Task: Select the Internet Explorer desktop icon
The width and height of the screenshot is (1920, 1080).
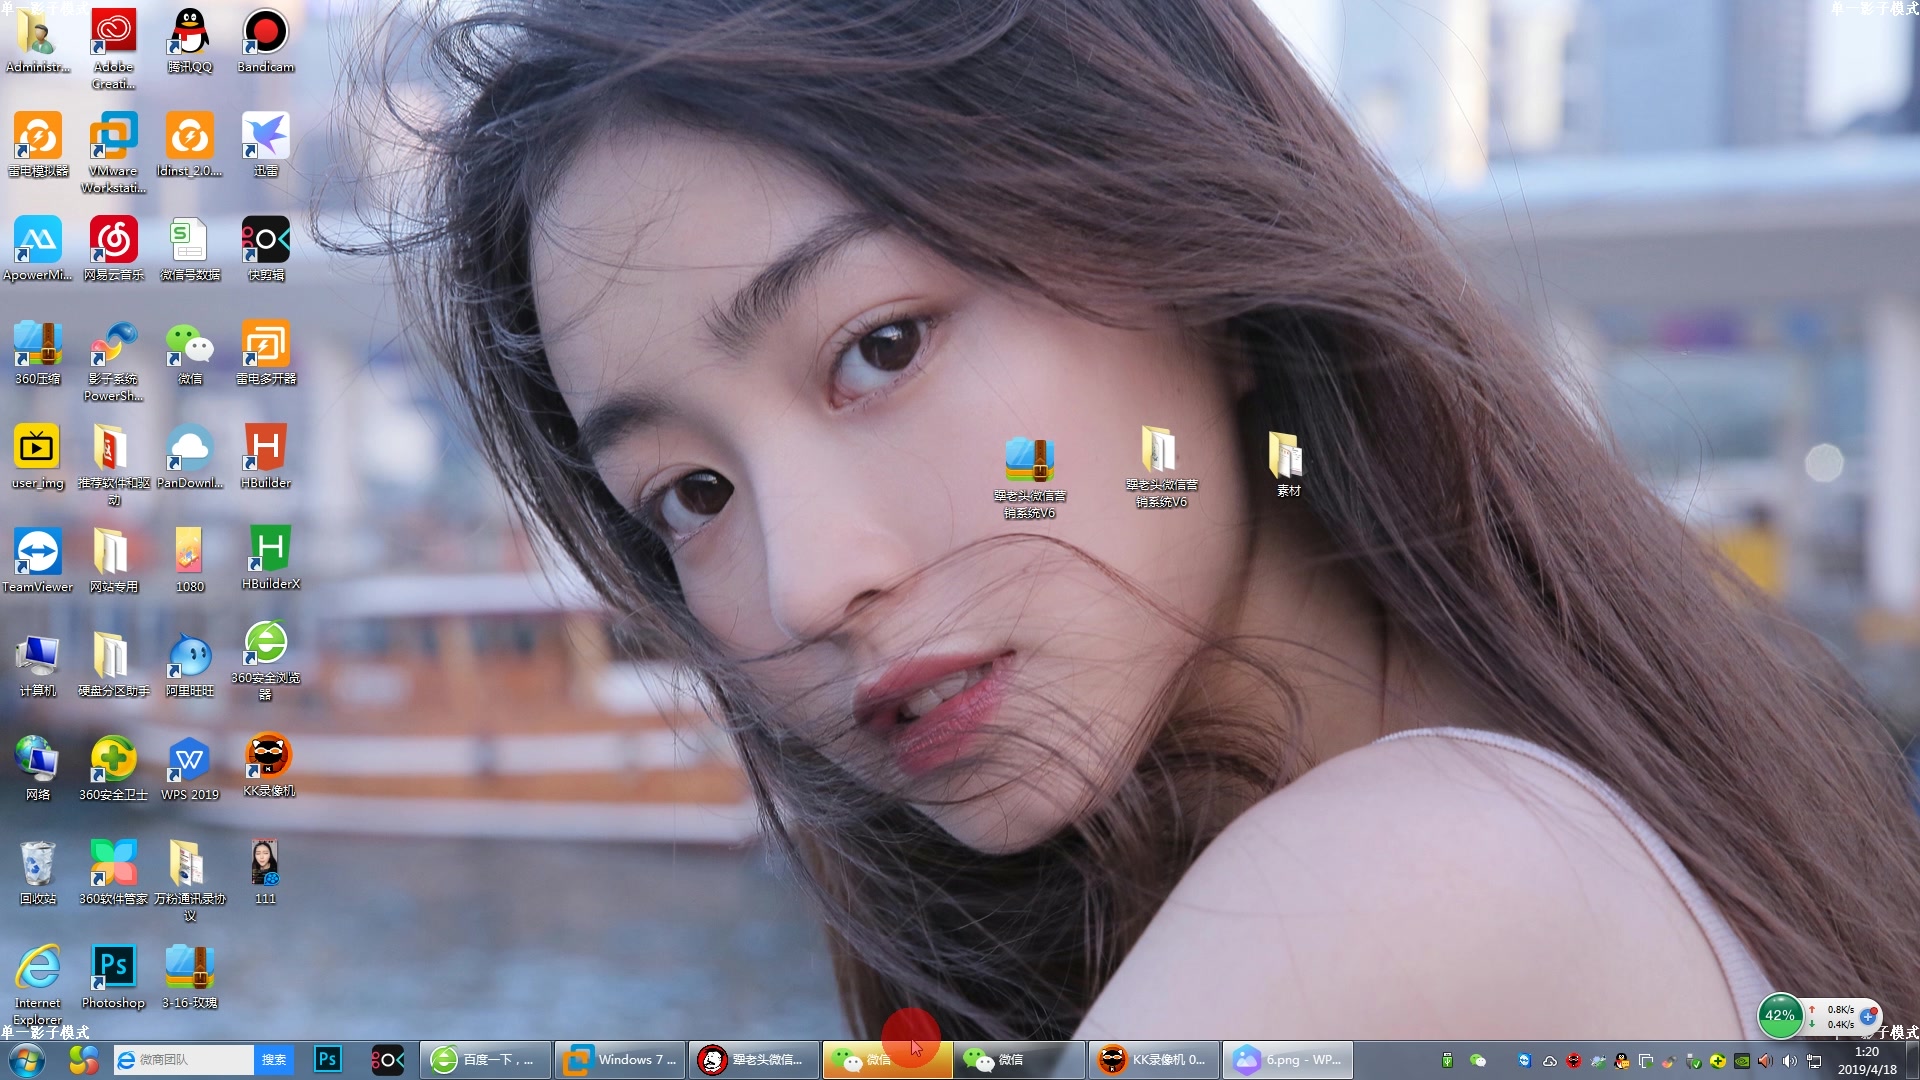Action: pos(37,984)
